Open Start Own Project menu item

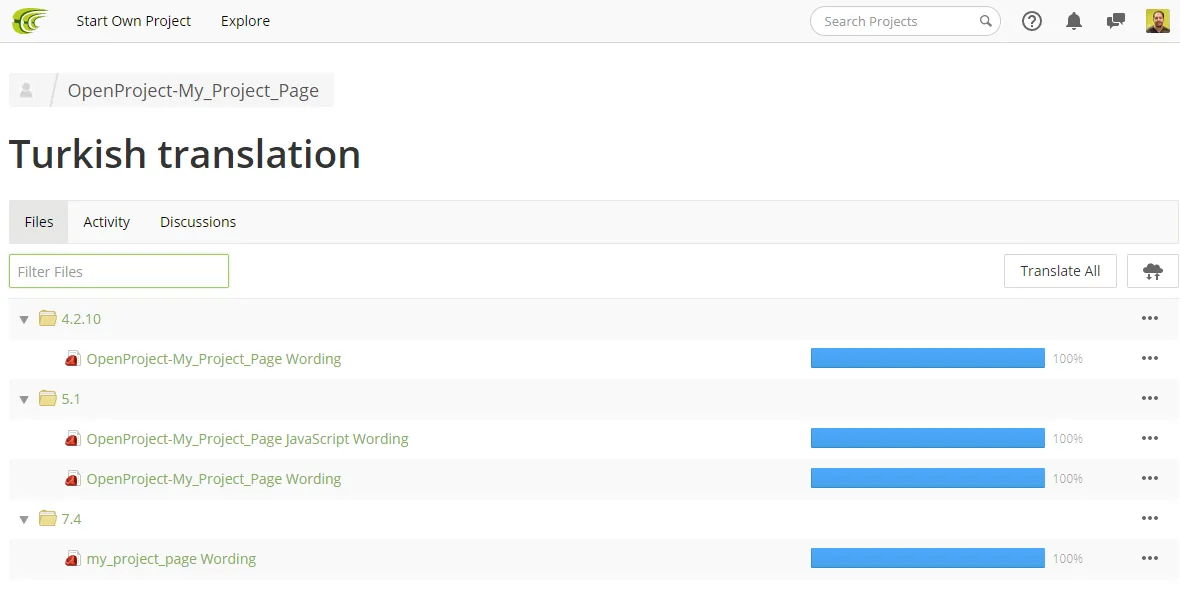click(133, 21)
